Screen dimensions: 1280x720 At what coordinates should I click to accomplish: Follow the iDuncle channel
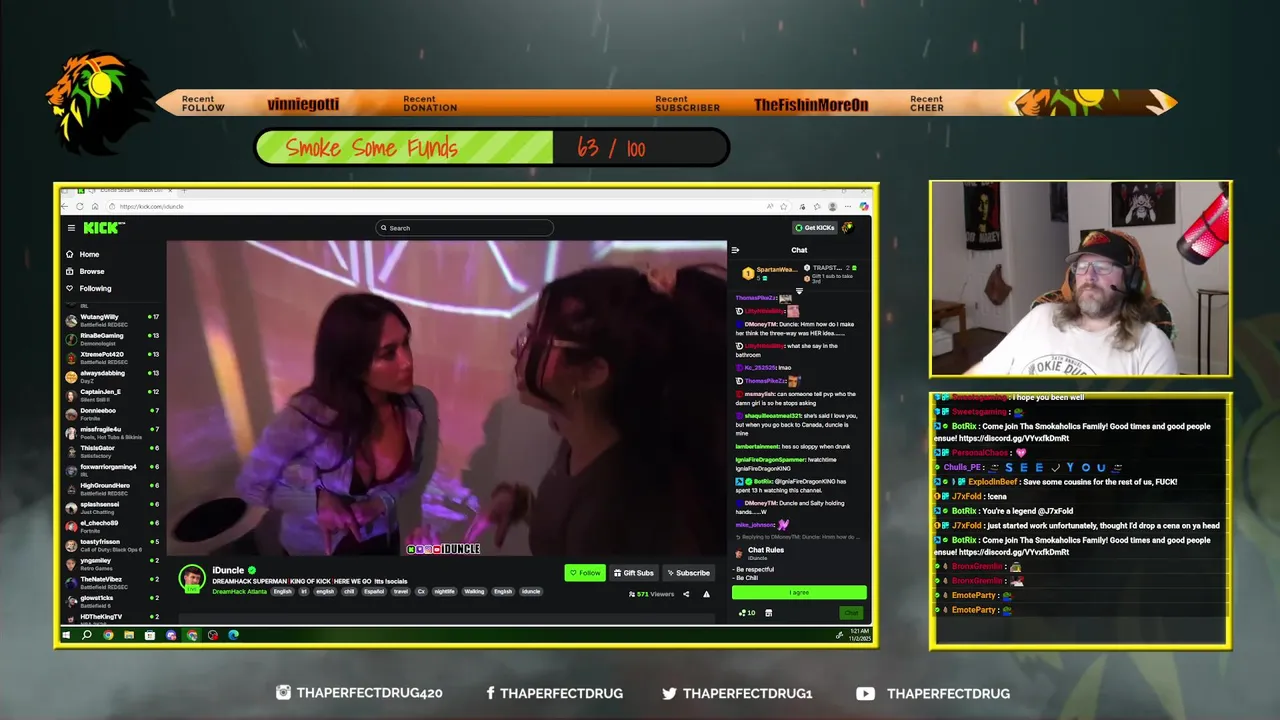pyautogui.click(x=585, y=573)
